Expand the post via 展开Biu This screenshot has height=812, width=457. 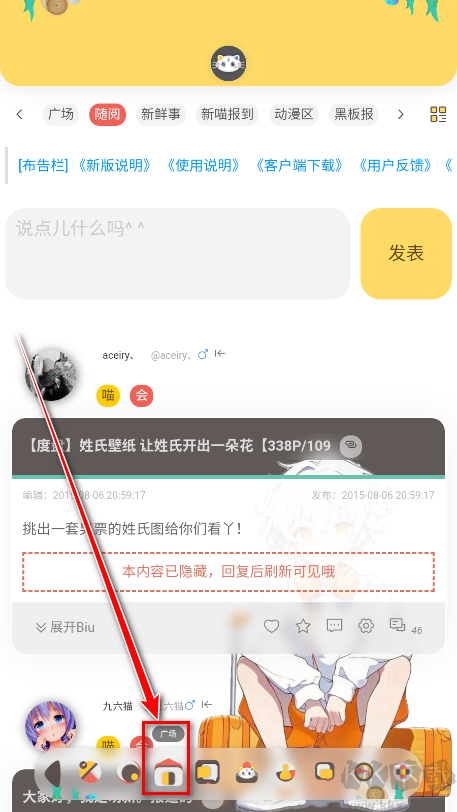(x=65, y=628)
